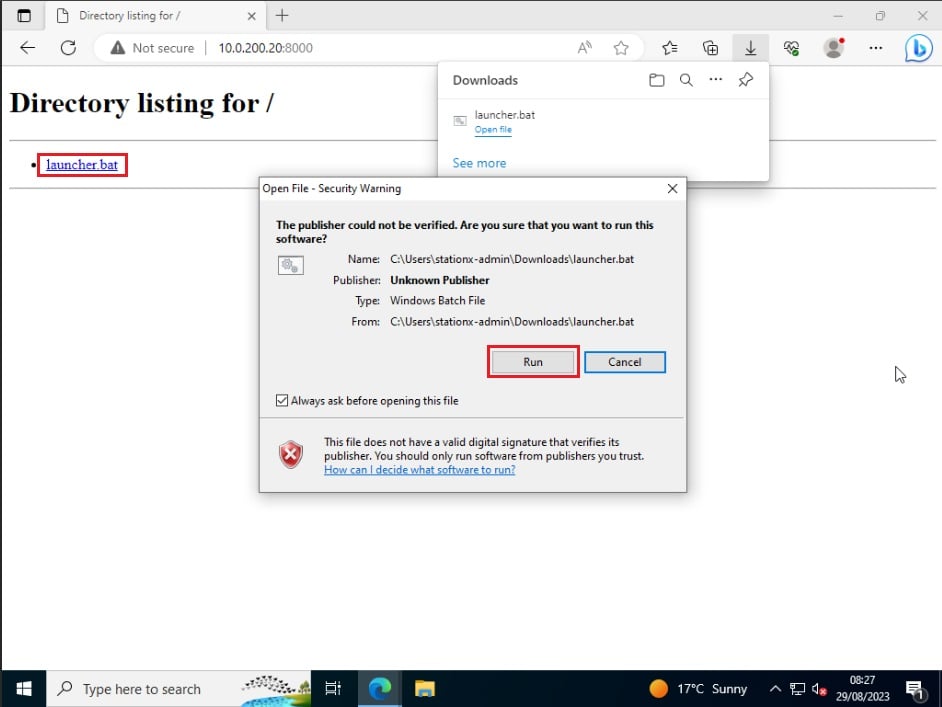
Task: Click launcher.bat file icon in Downloads
Action: coord(460,121)
